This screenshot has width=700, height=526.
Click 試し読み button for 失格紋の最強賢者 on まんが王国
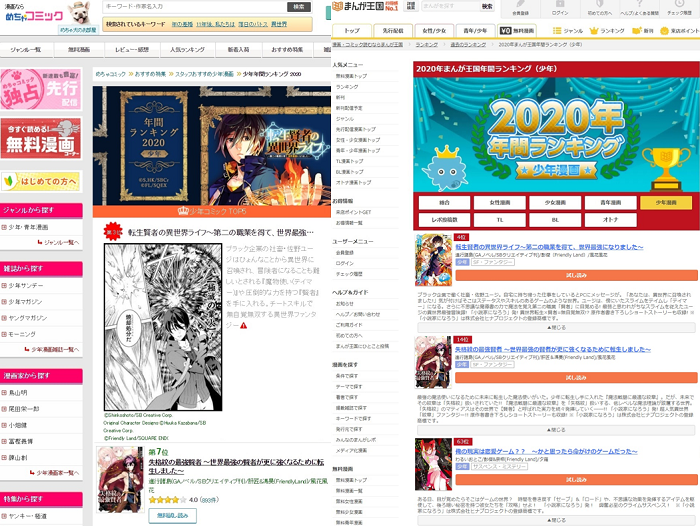click(x=576, y=377)
